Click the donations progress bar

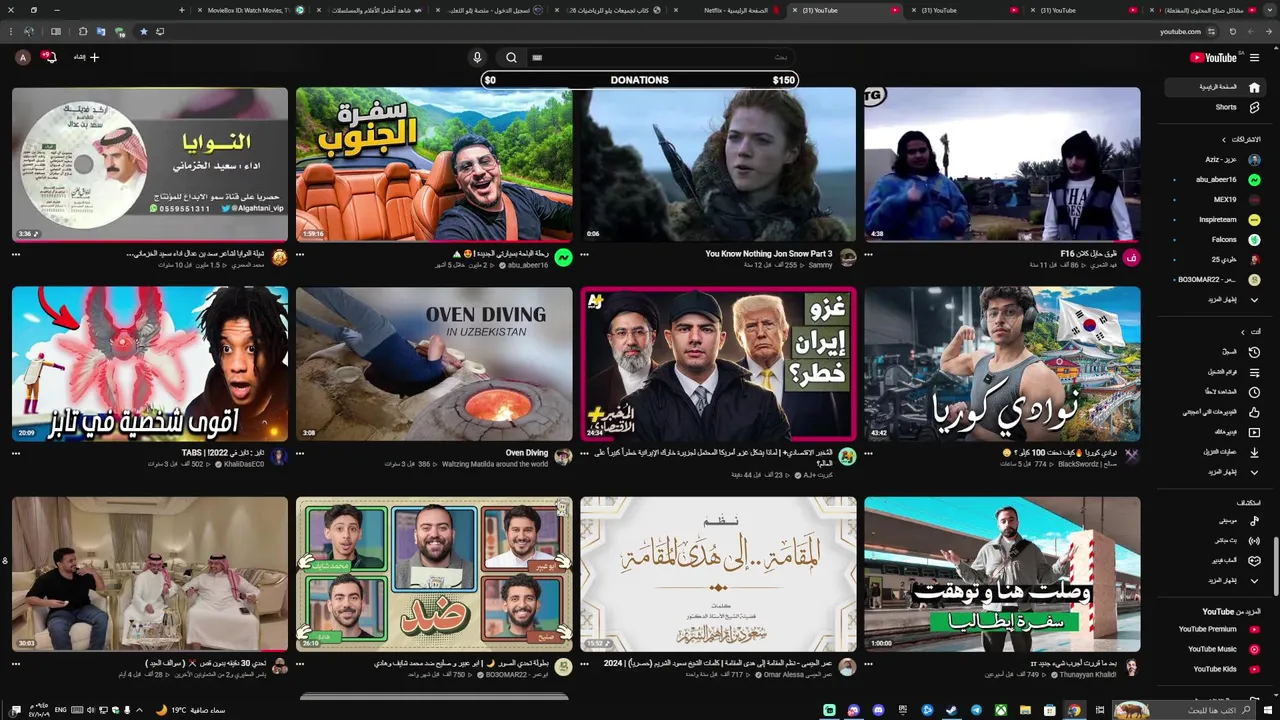click(639, 80)
